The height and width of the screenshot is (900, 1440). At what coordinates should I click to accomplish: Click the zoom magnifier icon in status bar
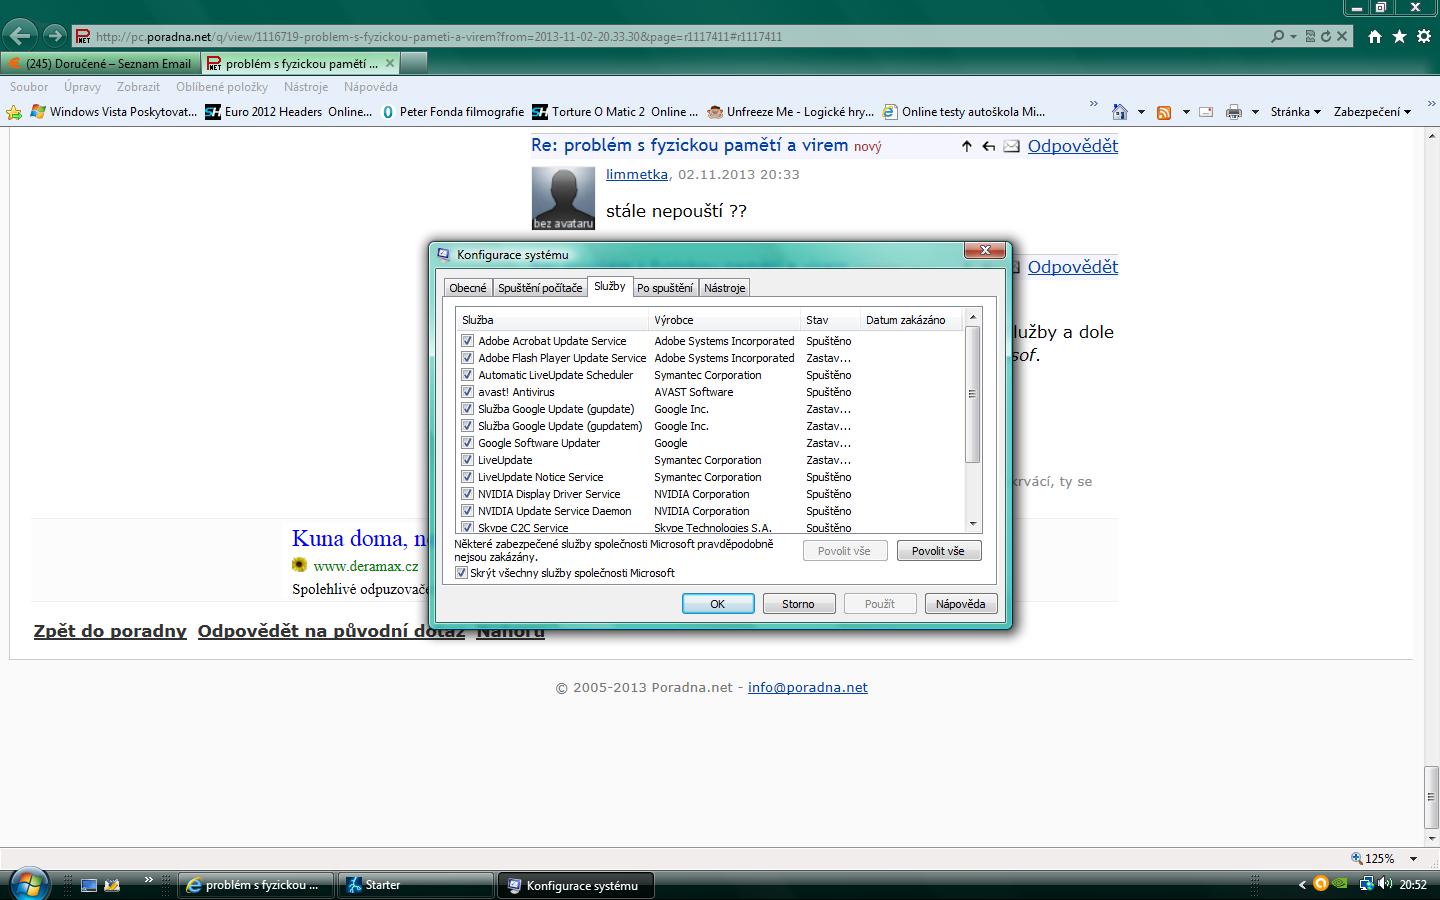click(x=1357, y=858)
